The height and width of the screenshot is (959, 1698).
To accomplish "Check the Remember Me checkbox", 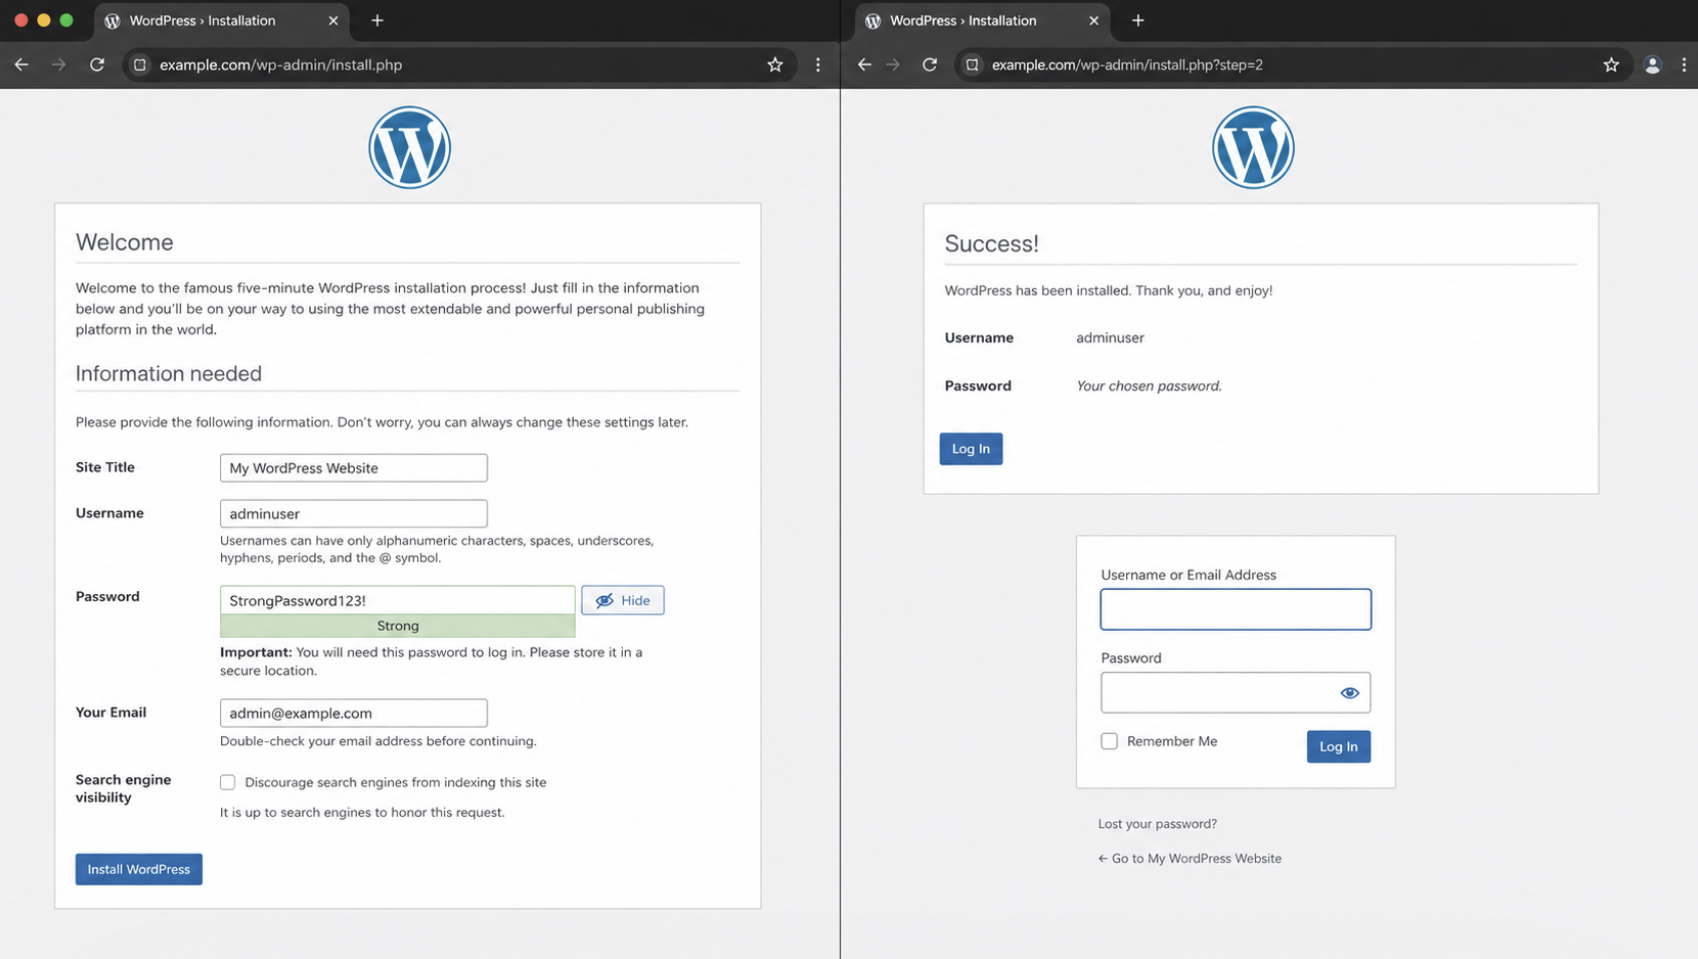I will tap(1109, 741).
